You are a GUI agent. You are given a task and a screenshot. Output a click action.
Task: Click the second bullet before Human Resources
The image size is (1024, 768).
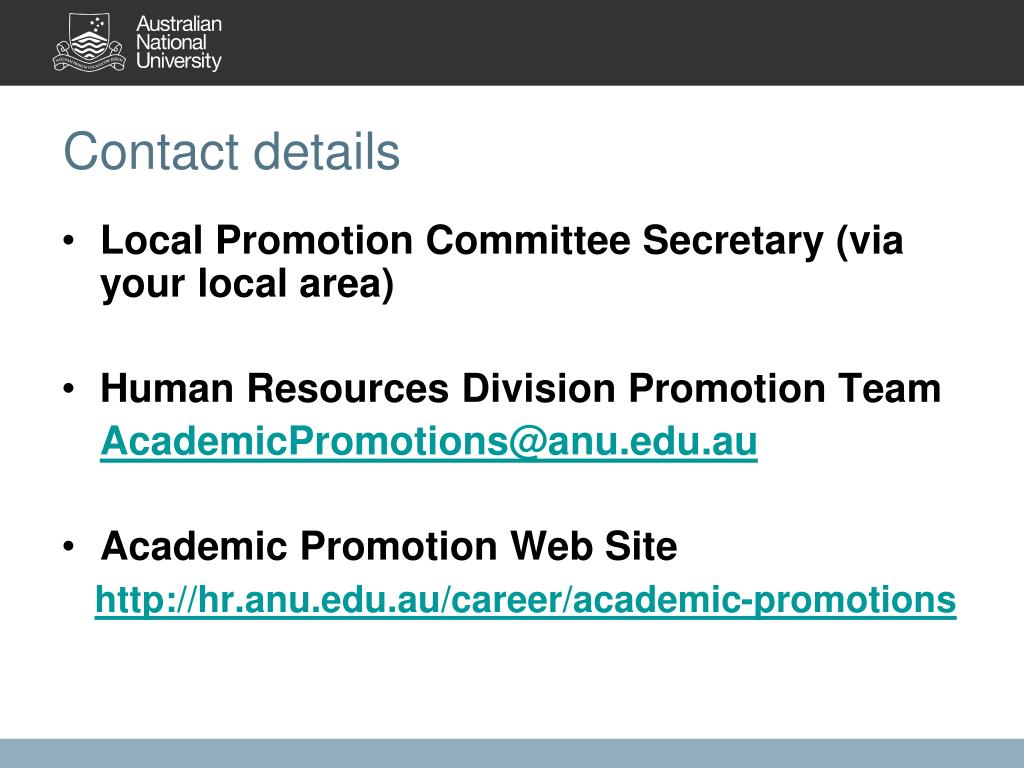pyautogui.click(x=69, y=389)
